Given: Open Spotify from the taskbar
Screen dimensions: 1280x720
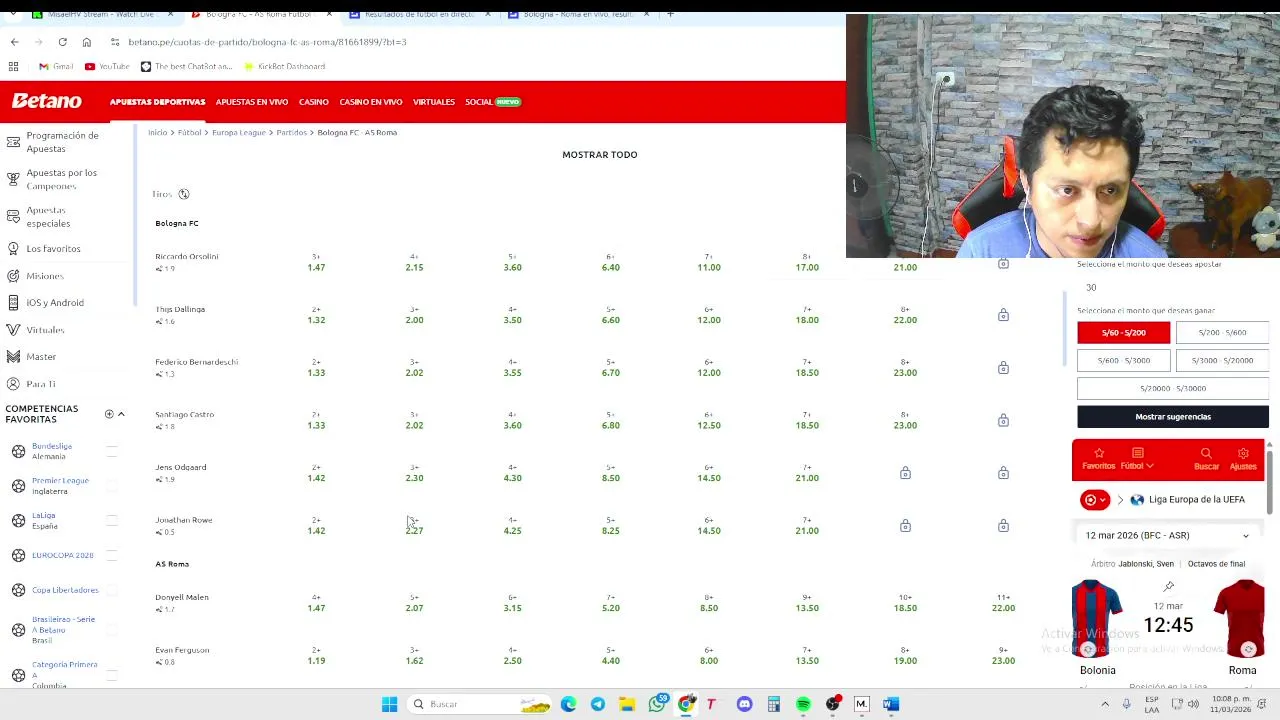Looking at the screenshot, I should pos(803,704).
